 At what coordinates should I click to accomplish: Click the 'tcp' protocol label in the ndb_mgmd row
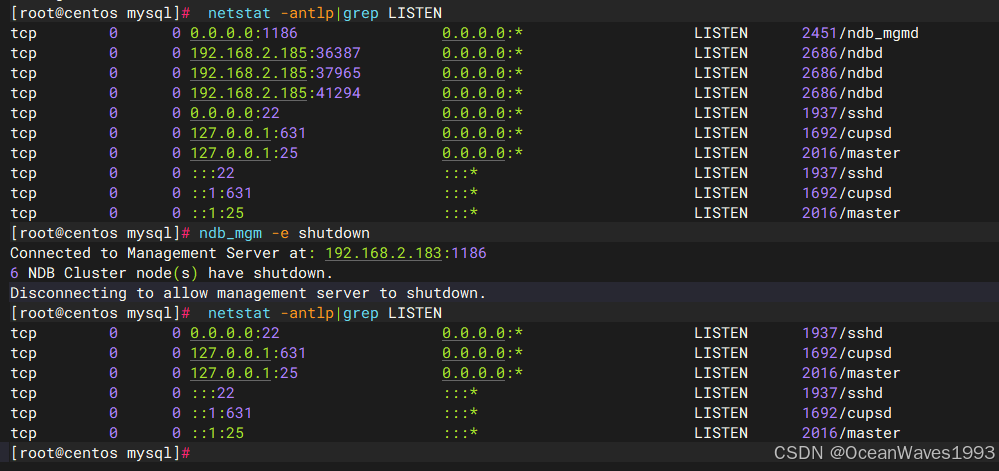(24, 33)
